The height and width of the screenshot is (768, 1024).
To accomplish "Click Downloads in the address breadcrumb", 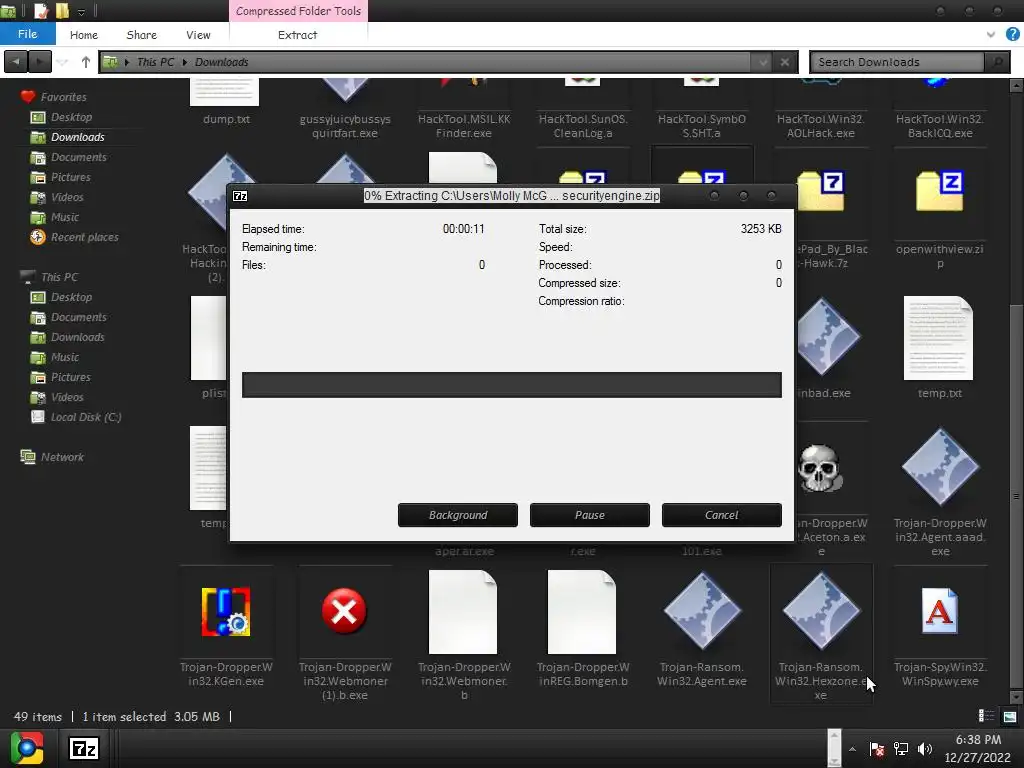I will [x=221, y=62].
